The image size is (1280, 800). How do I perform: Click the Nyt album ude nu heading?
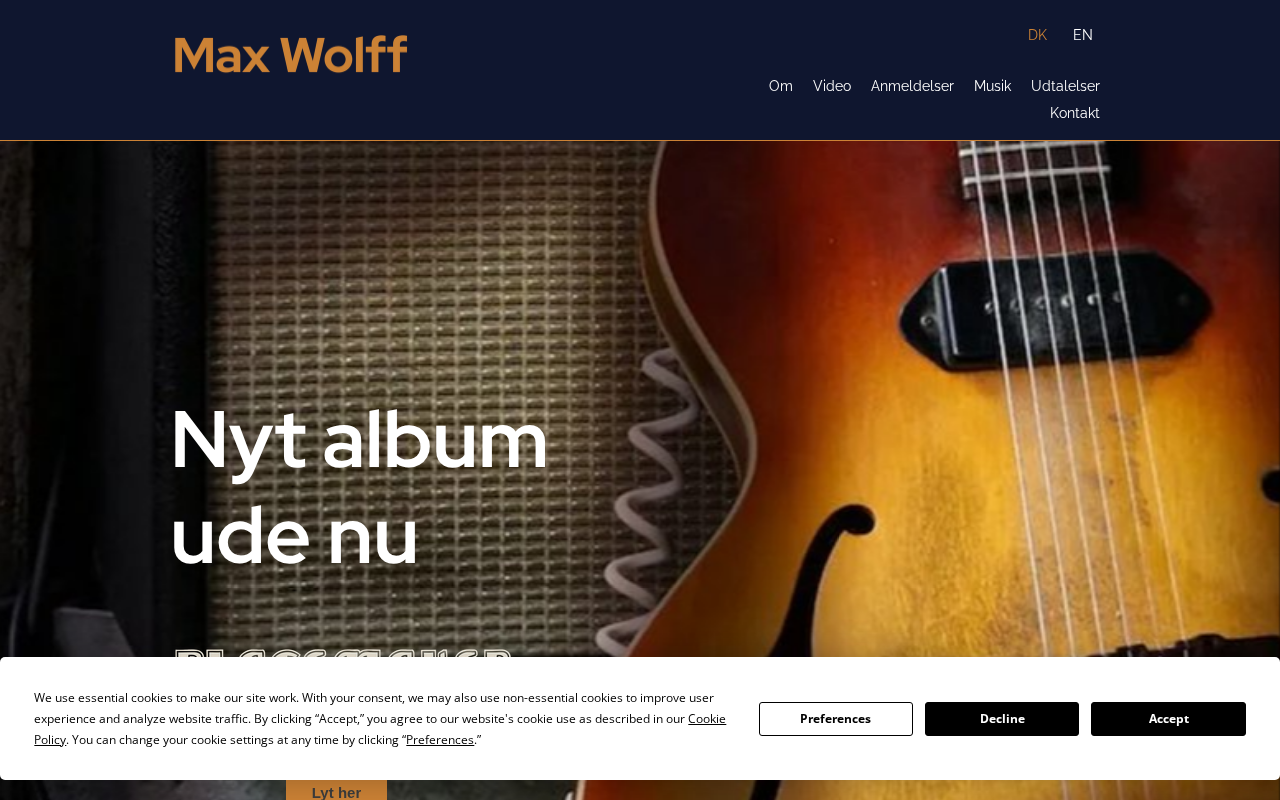point(359,488)
